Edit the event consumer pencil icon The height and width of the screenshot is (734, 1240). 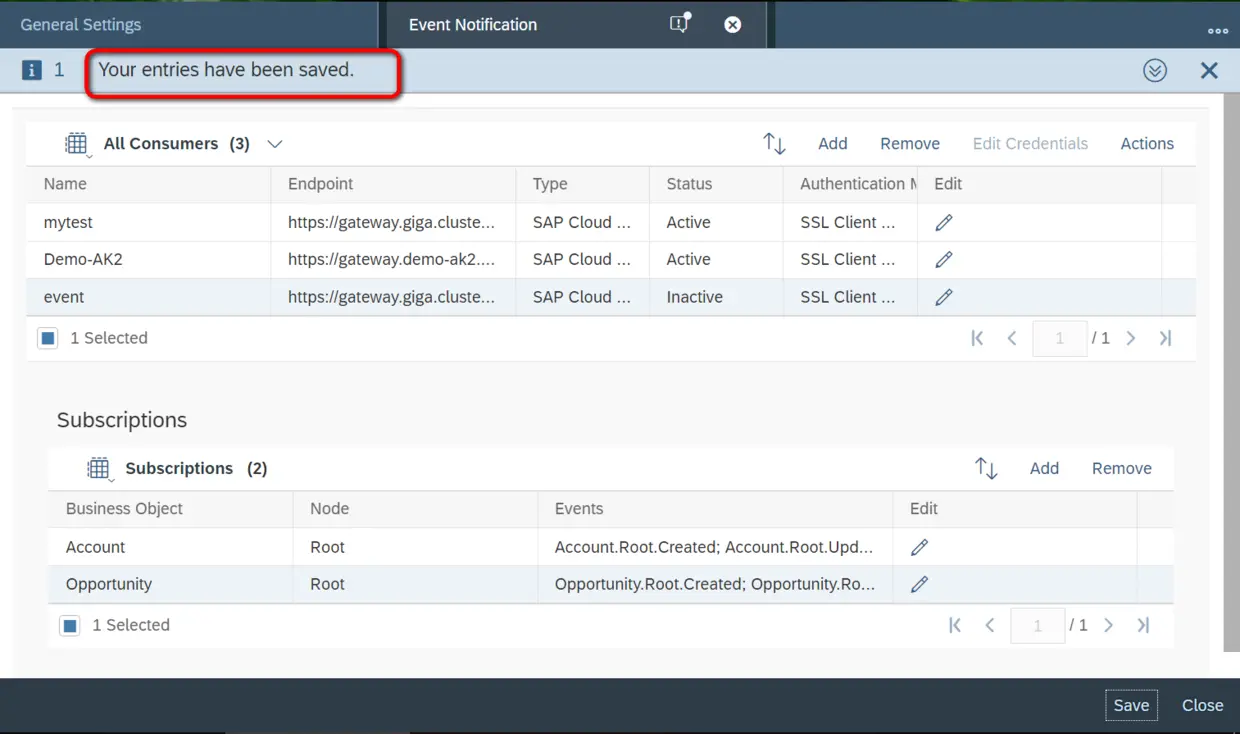943,297
